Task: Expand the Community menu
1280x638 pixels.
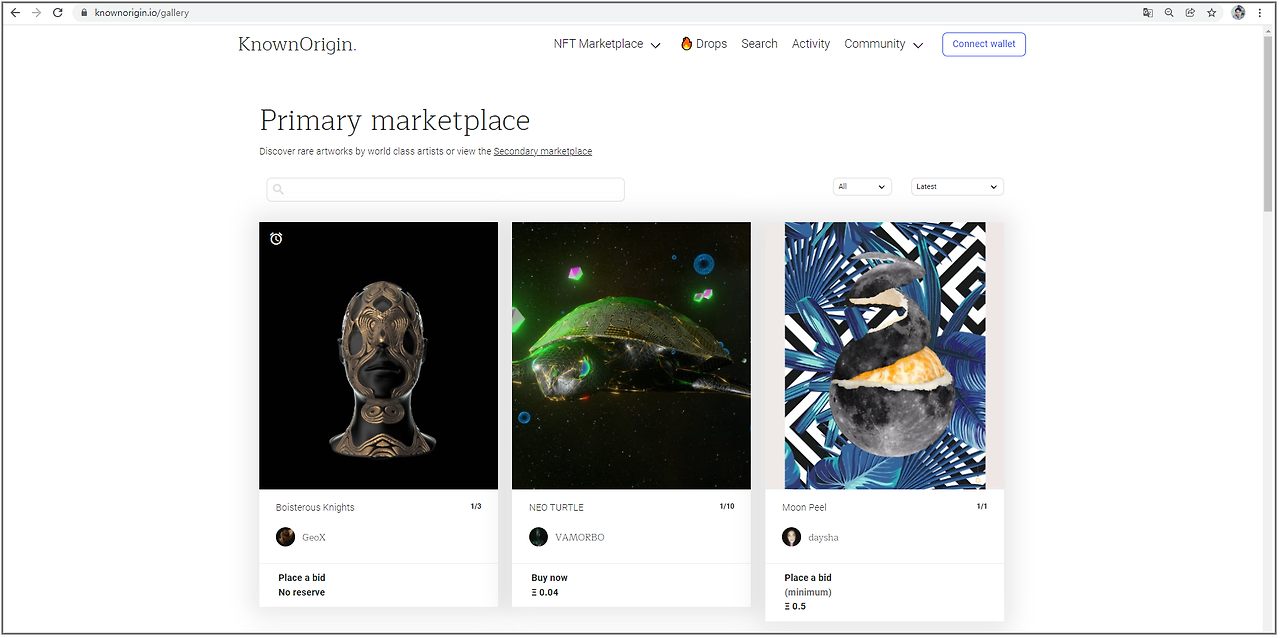Action: tap(884, 44)
